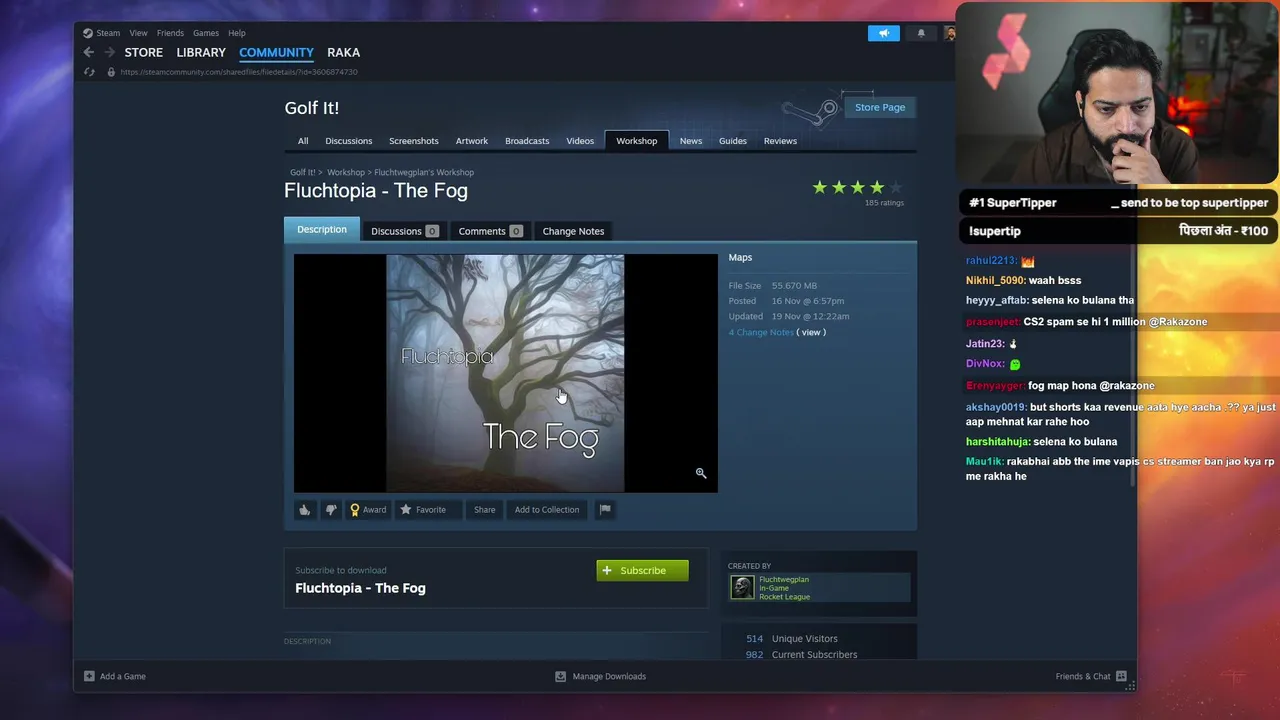Open Fluchtwegplan's Workshop breadcrumb
1280x720 pixels.
424,172
